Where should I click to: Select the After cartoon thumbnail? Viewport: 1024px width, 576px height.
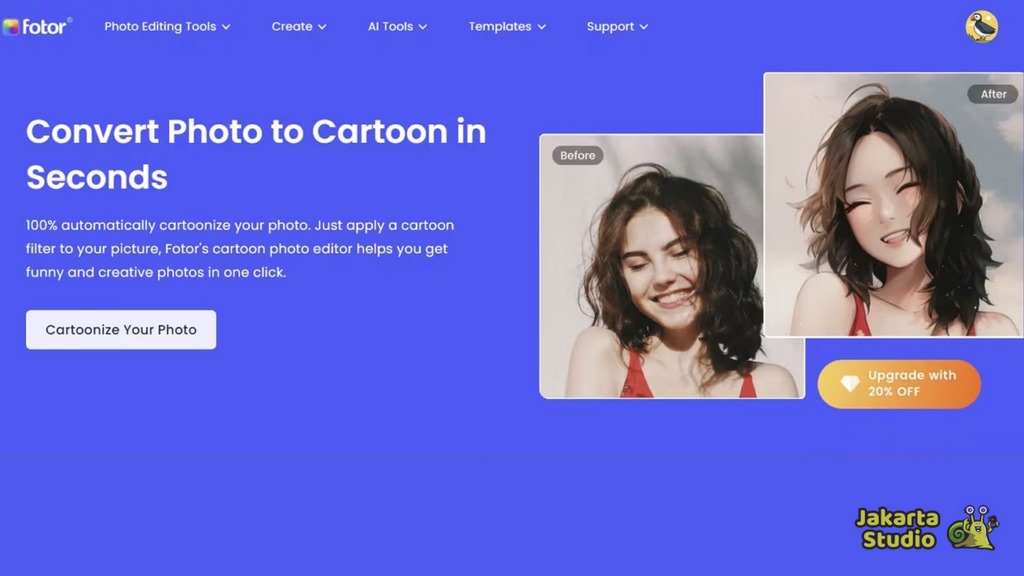coord(893,204)
